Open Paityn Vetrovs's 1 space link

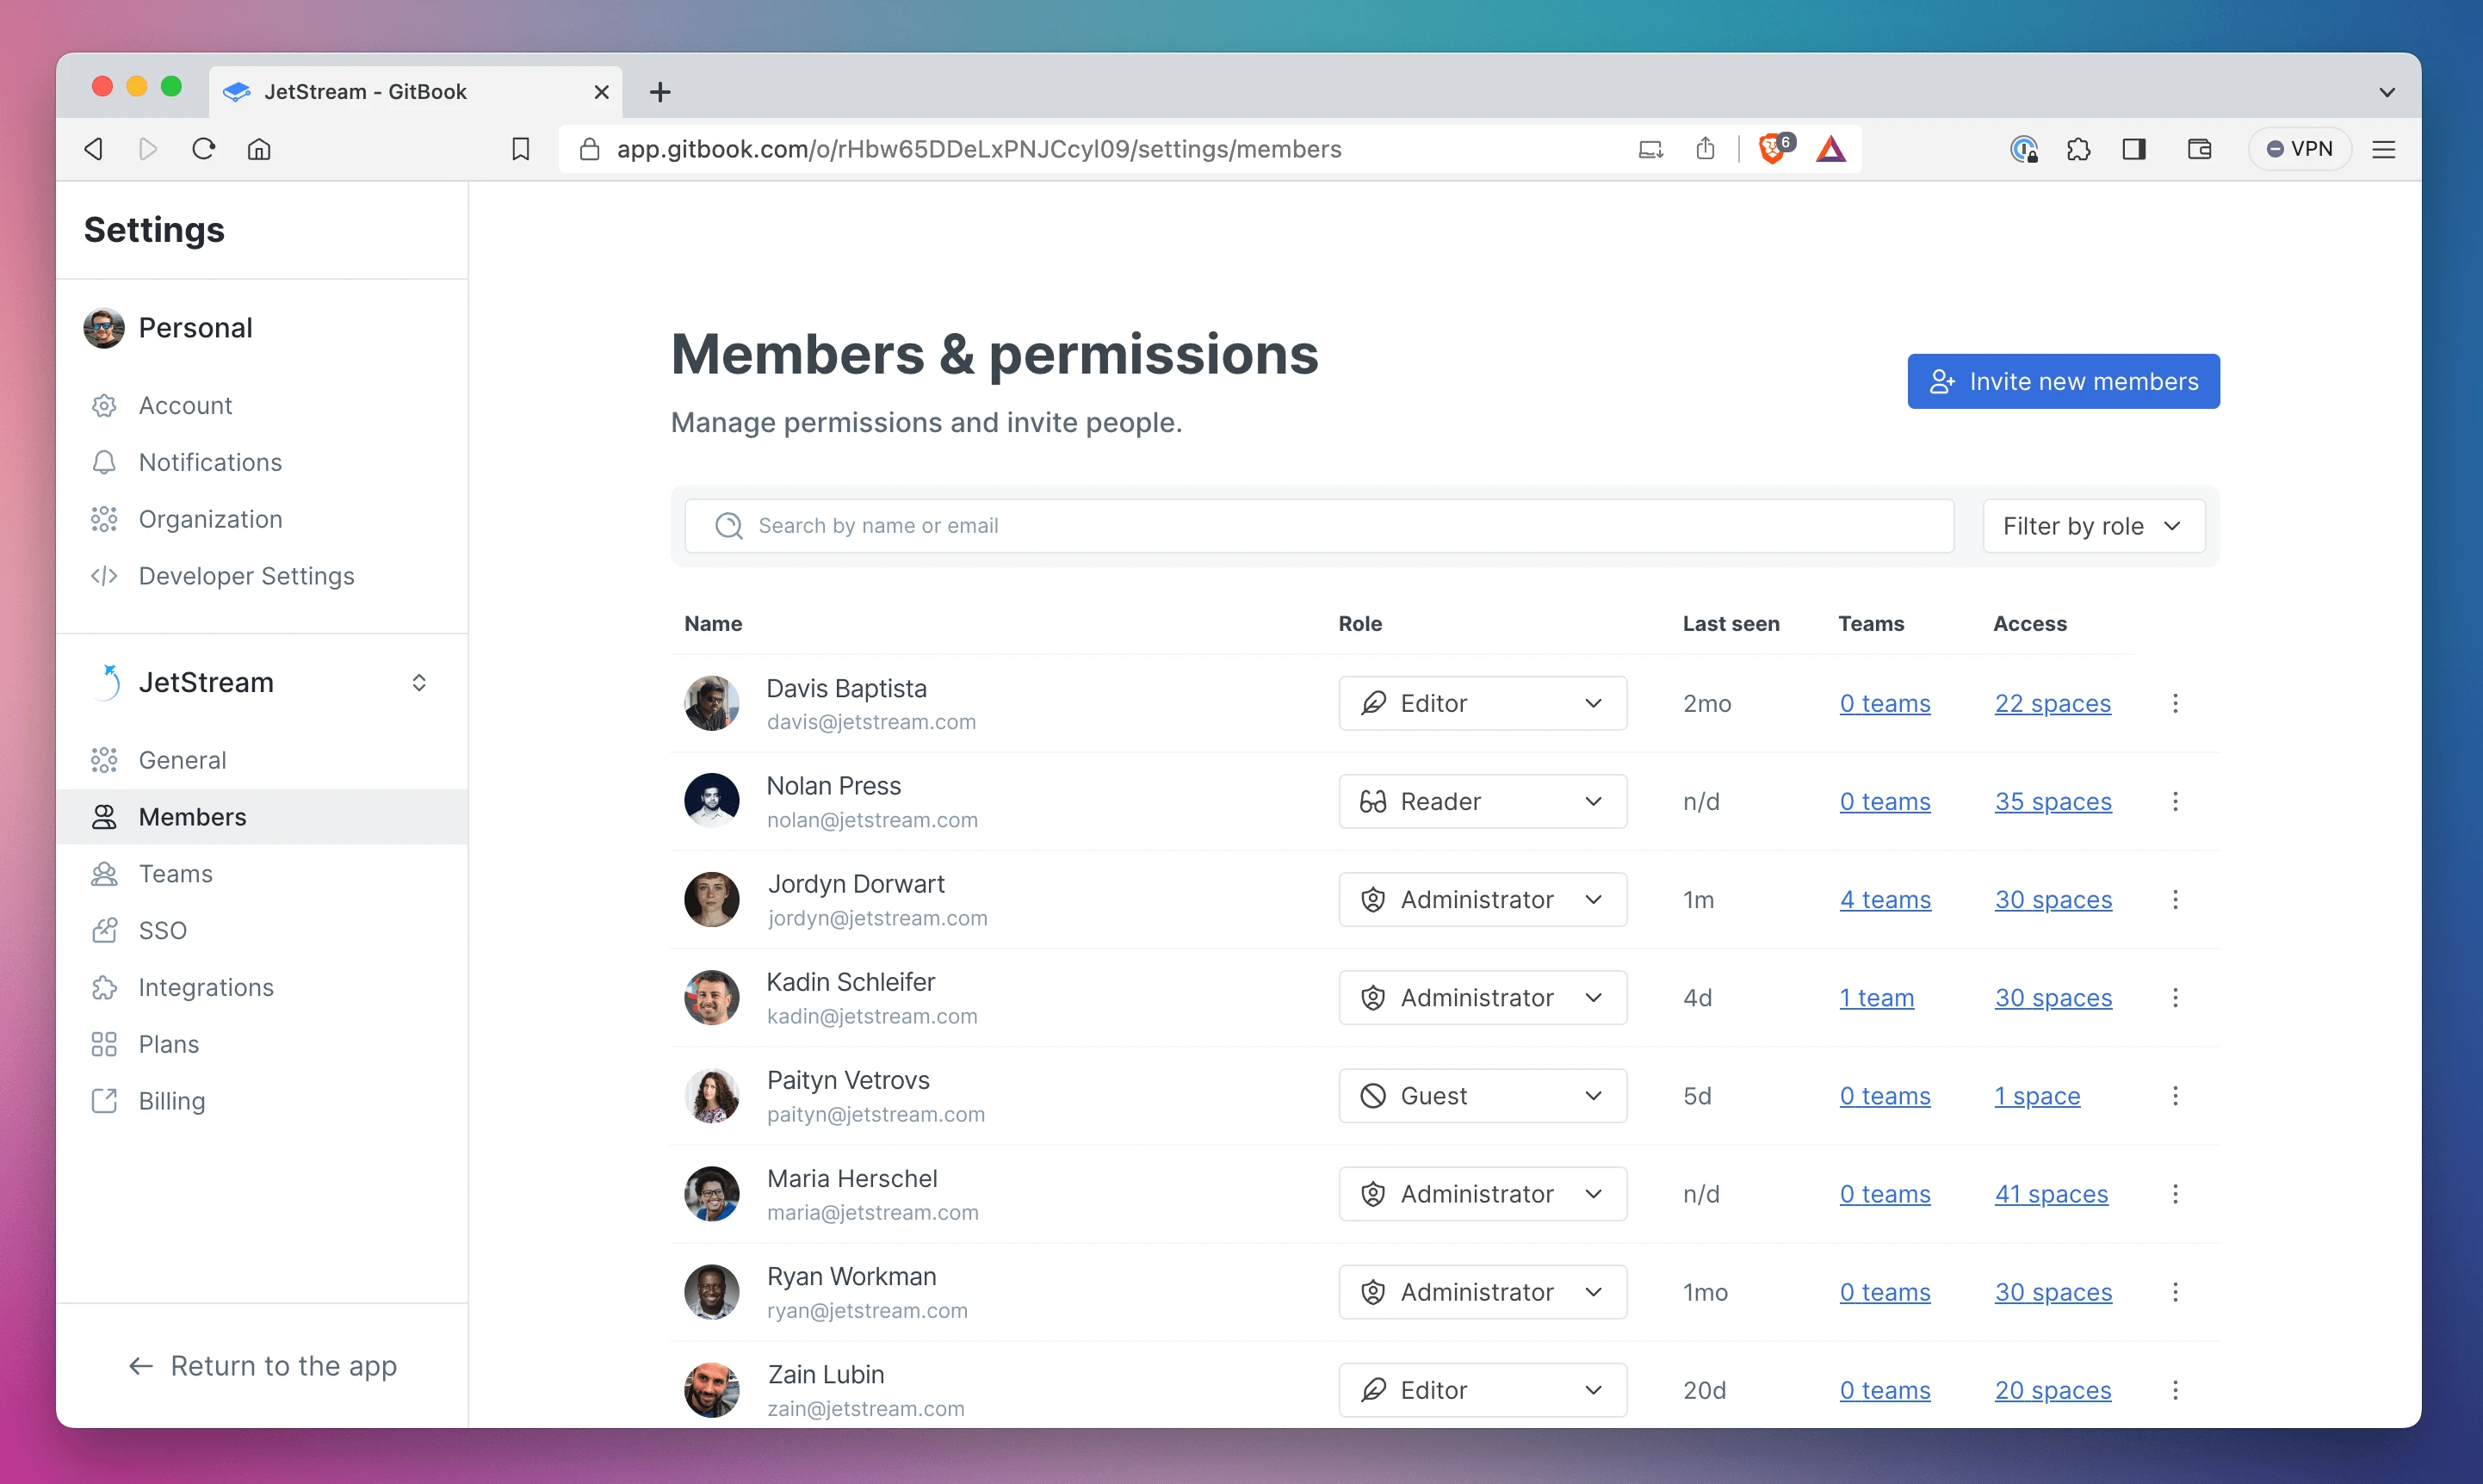2037,1096
